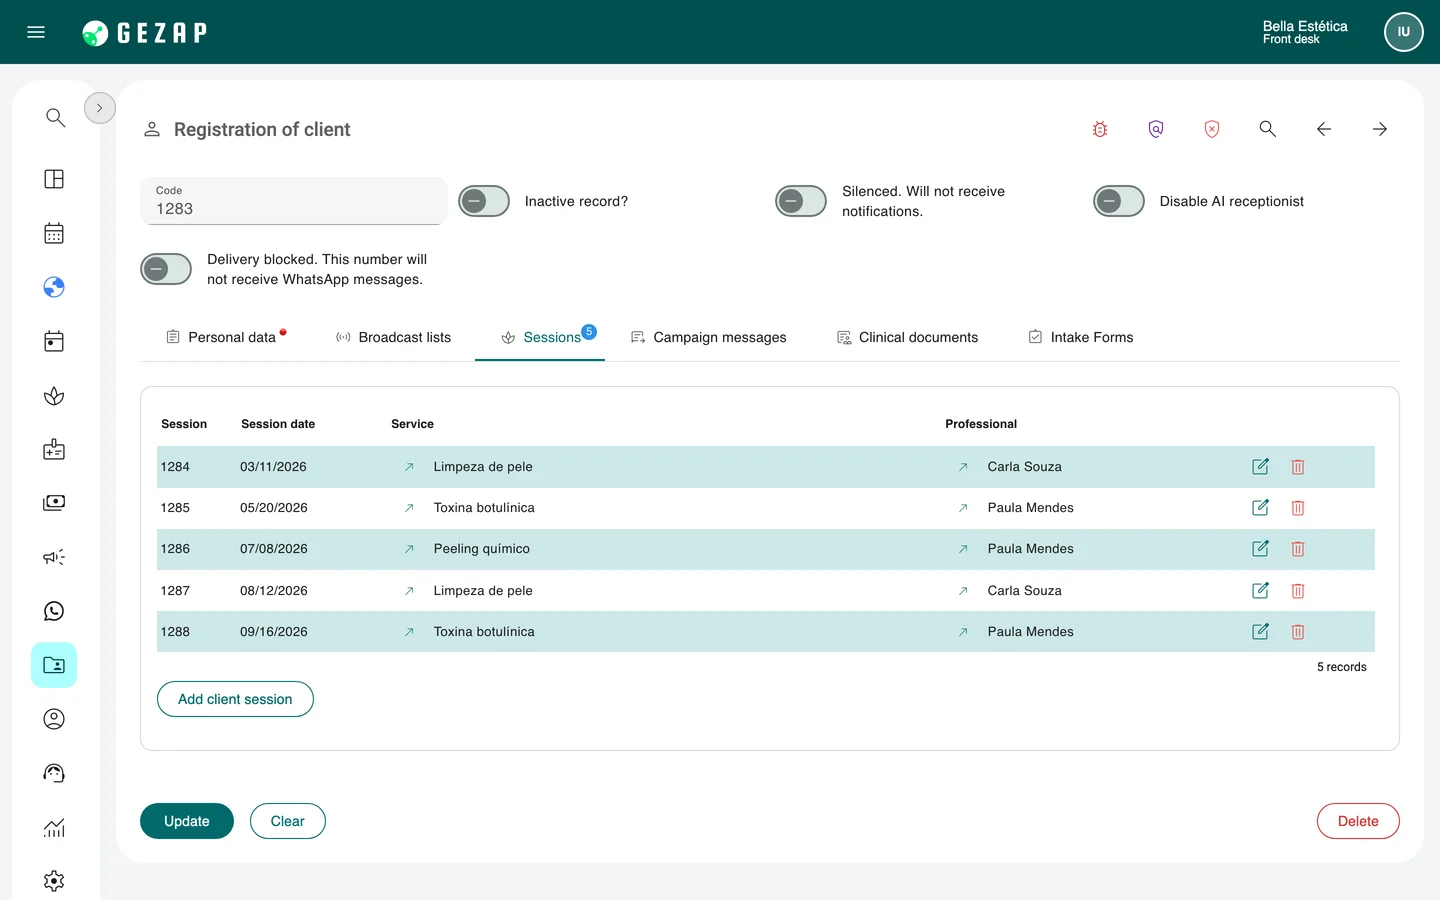Delete session 1286 with trash icon
The height and width of the screenshot is (900, 1440).
(1298, 549)
